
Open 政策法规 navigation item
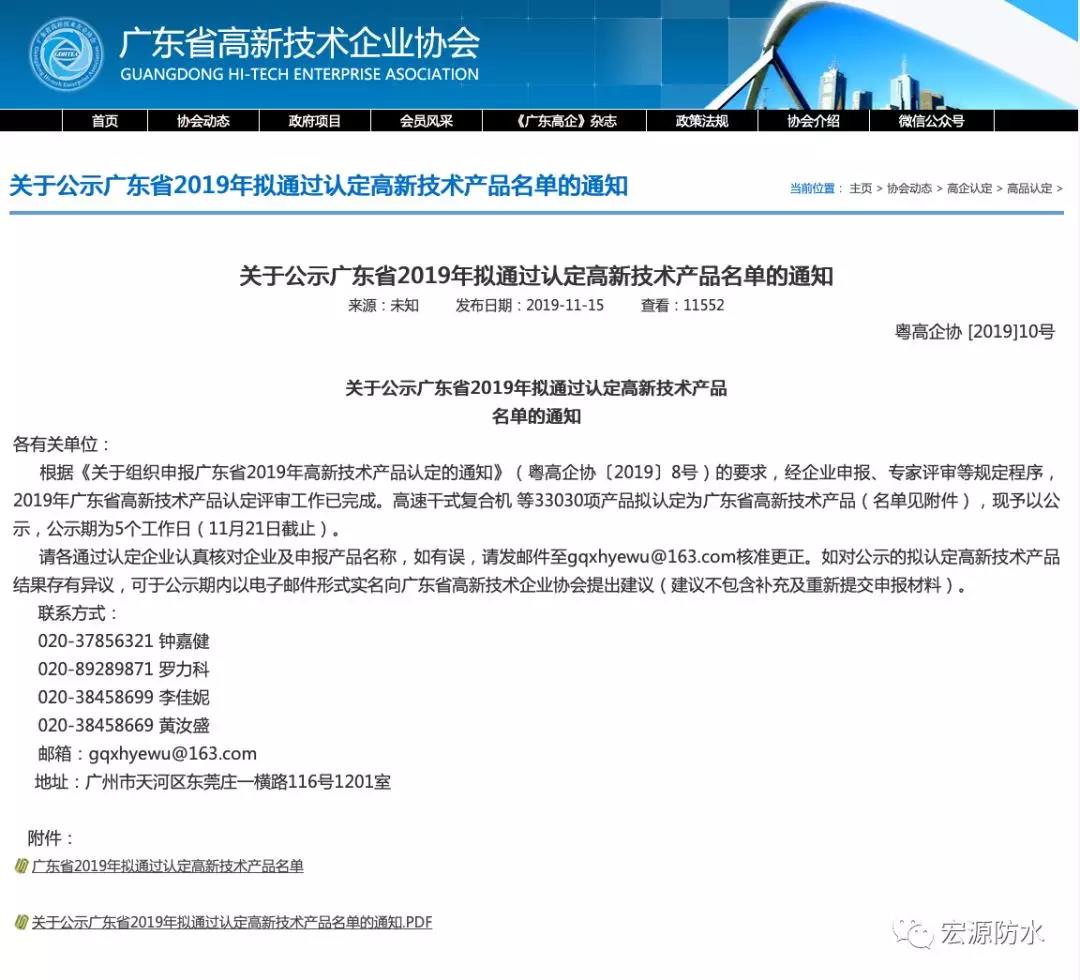click(x=702, y=121)
